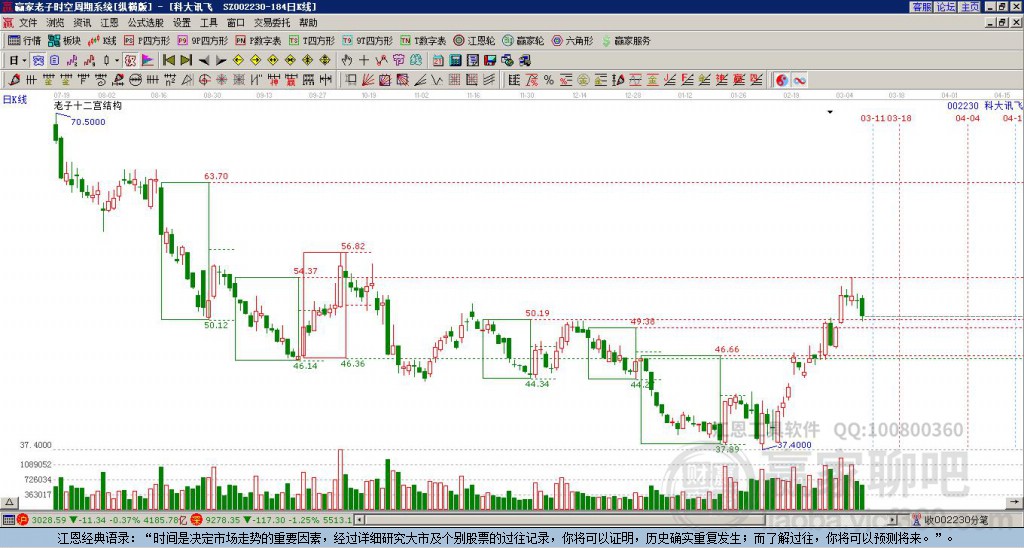
Task: Open the 9T四方形 tool
Action: (x=367, y=40)
